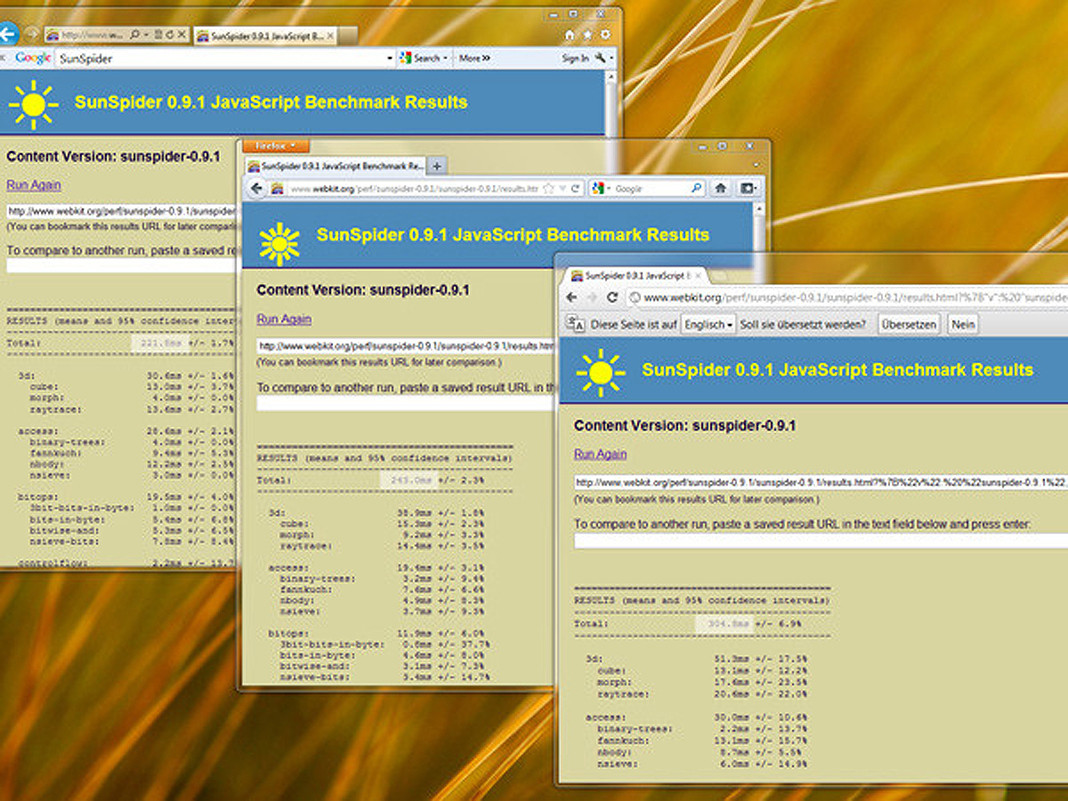Click the Chrome back arrow
Viewport: 1068px width, 801px height.
point(572,298)
